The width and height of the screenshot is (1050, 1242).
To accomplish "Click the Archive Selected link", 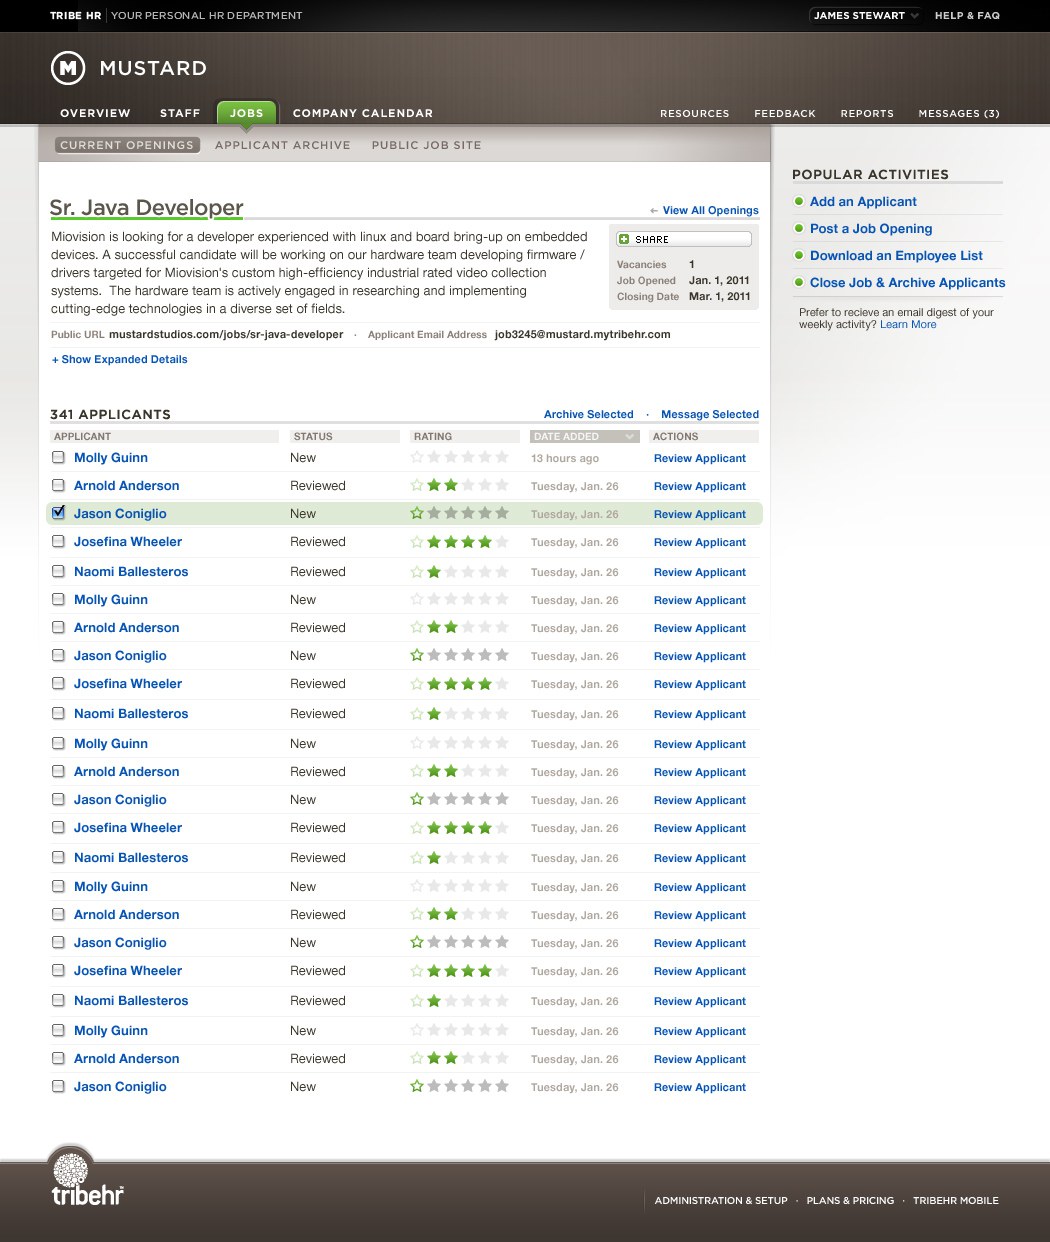I will [588, 414].
